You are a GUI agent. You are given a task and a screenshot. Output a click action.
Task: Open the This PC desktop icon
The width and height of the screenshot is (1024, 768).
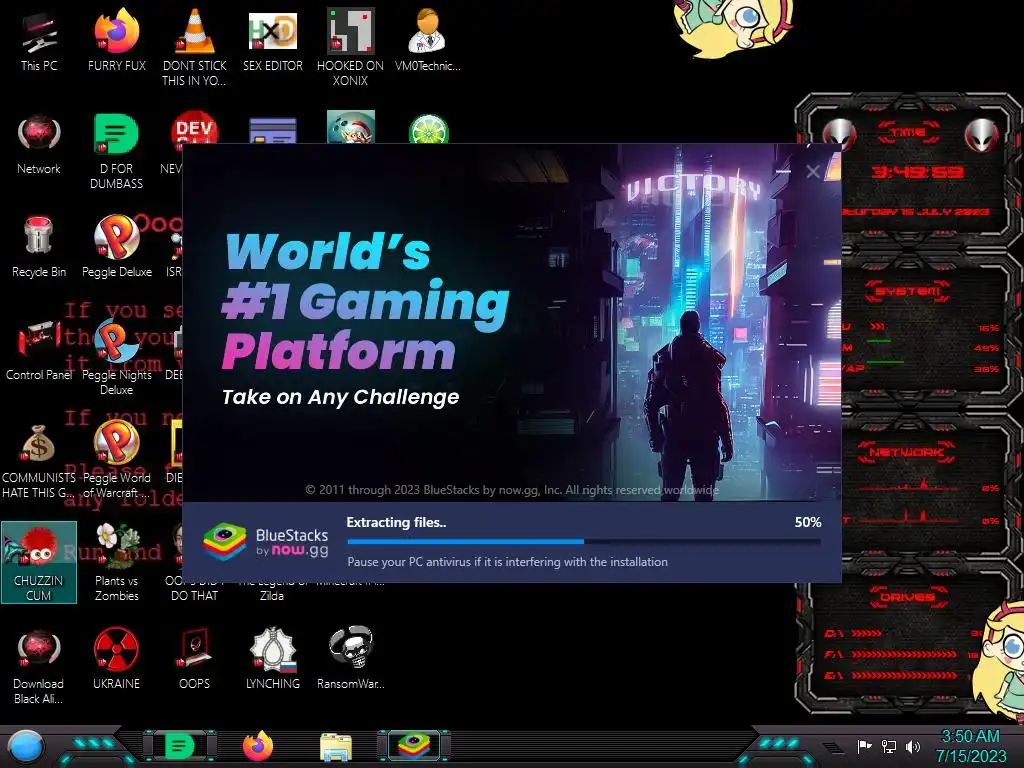(39, 41)
